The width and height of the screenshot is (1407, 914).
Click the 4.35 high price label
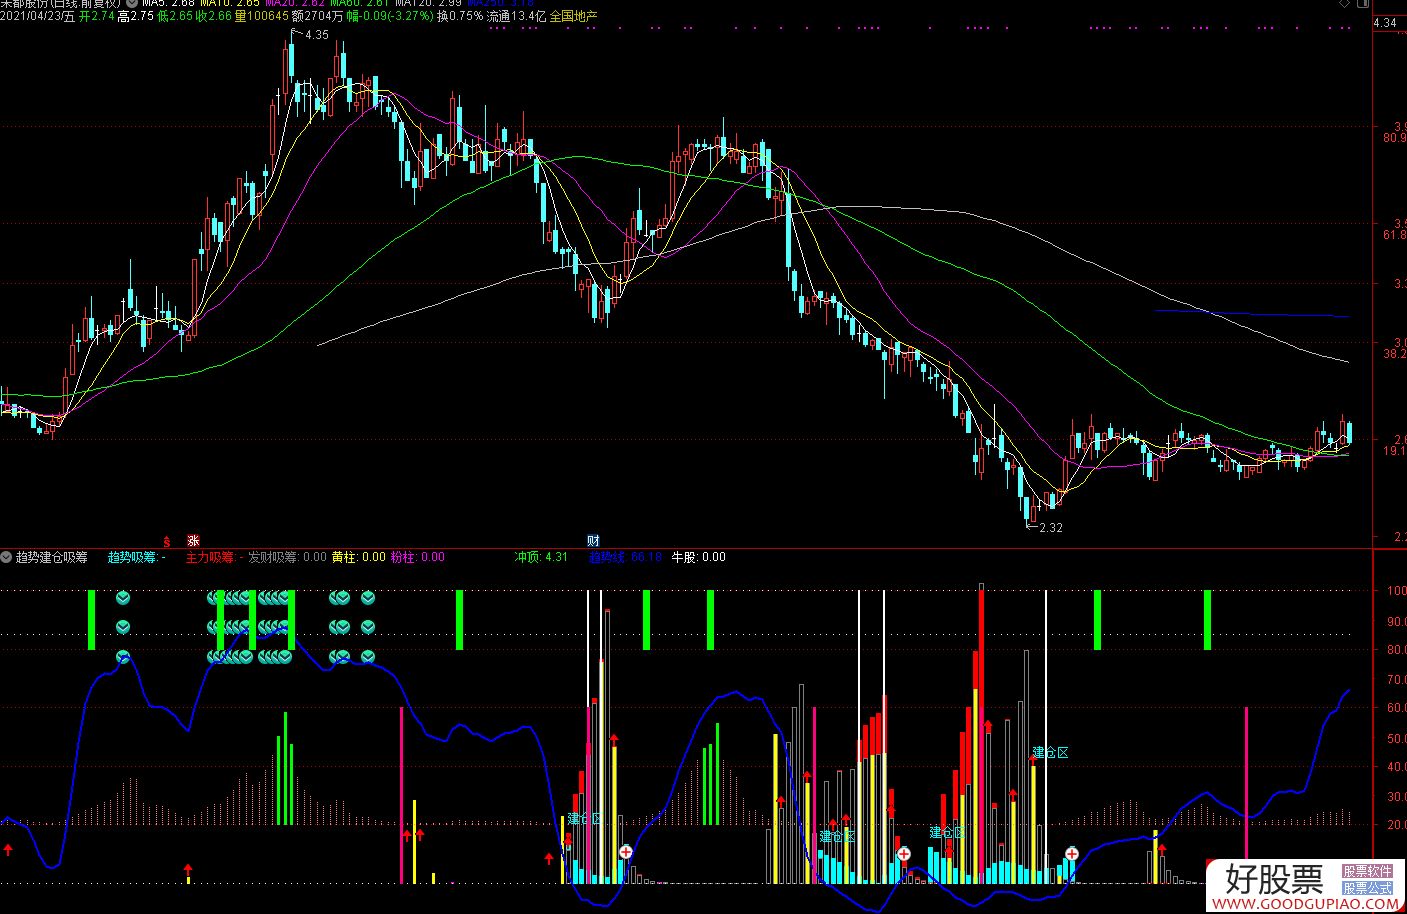pyautogui.click(x=316, y=35)
